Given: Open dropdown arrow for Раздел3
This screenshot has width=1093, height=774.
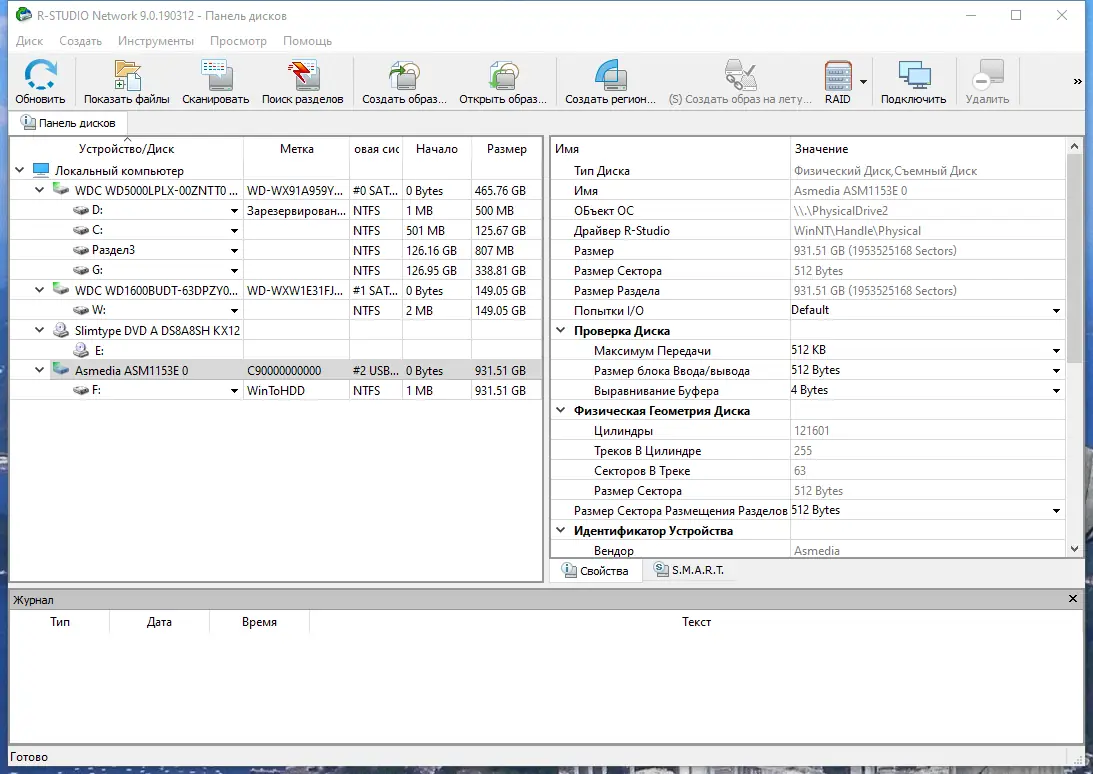Looking at the screenshot, I should pos(234,250).
